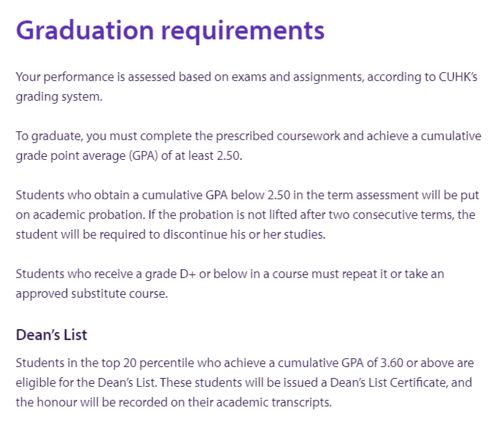Click the word CUHK's in first paragraph

(x=458, y=77)
